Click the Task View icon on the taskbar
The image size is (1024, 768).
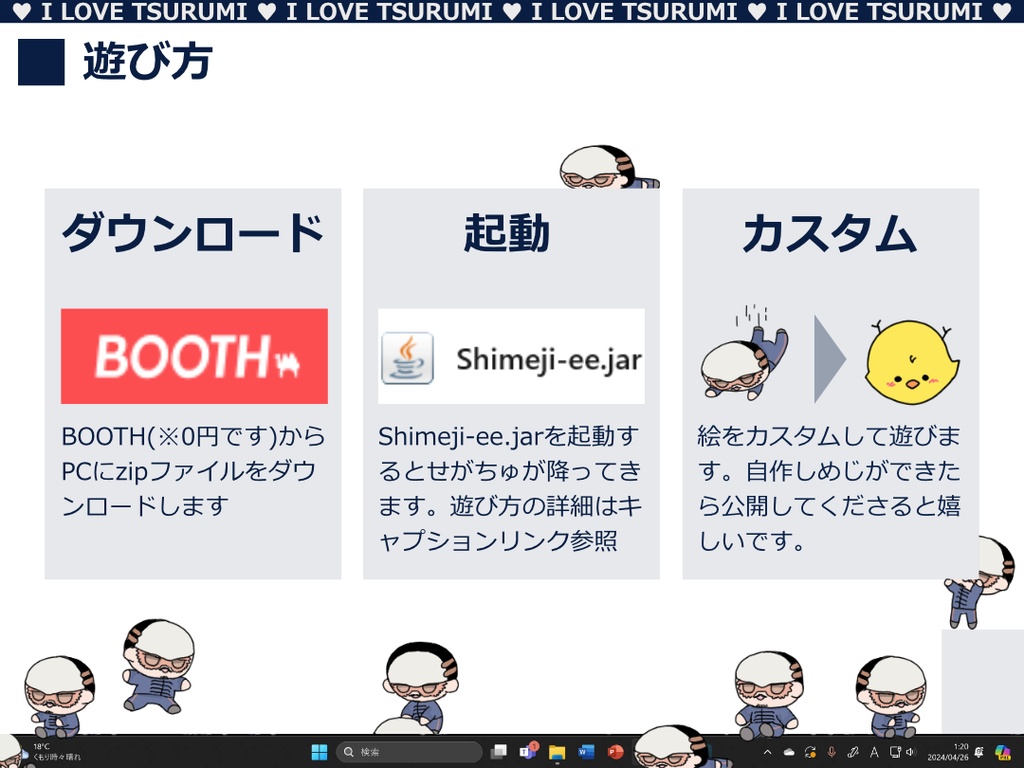[499, 750]
